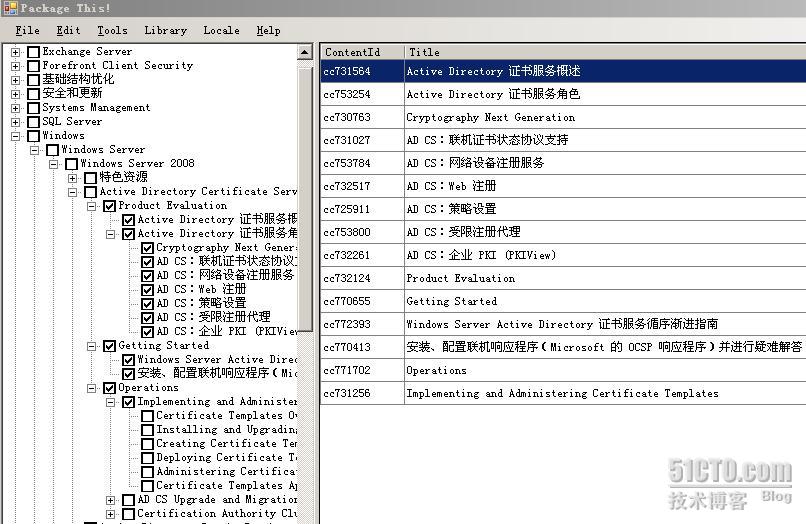Image resolution: width=806 pixels, height=524 pixels.
Task: Expand the 安全和更新 node
Action: tap(15, 94)
